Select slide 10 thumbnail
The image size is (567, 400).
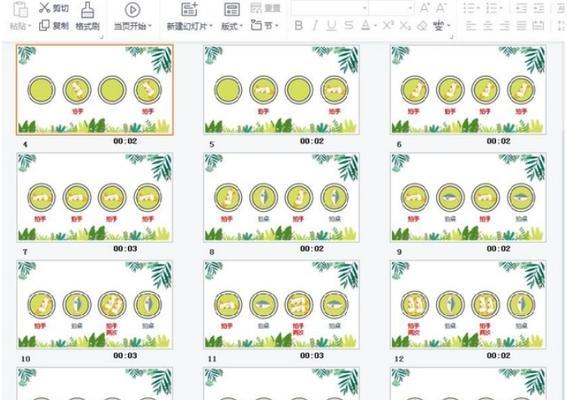click(95, 305)
